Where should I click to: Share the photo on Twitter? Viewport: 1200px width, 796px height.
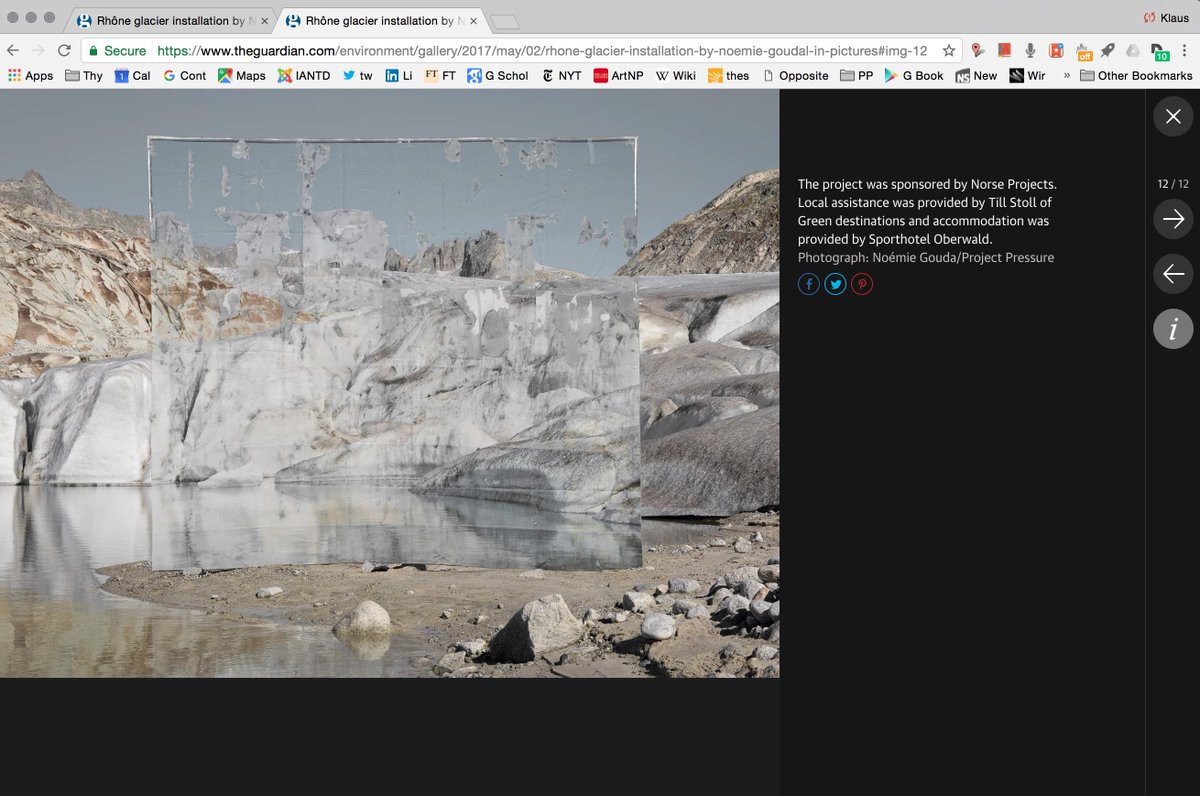[835, 285]
